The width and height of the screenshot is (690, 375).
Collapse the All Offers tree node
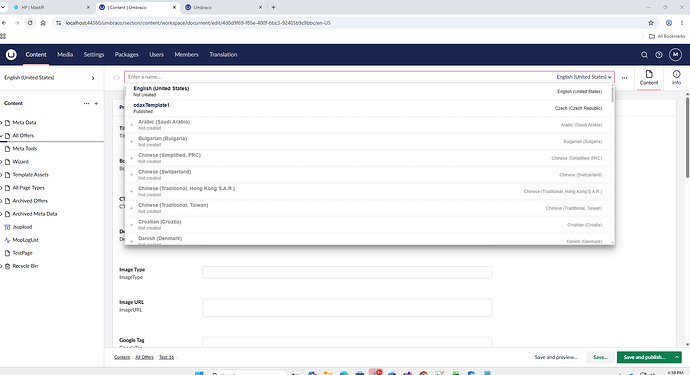click(1, 136)
